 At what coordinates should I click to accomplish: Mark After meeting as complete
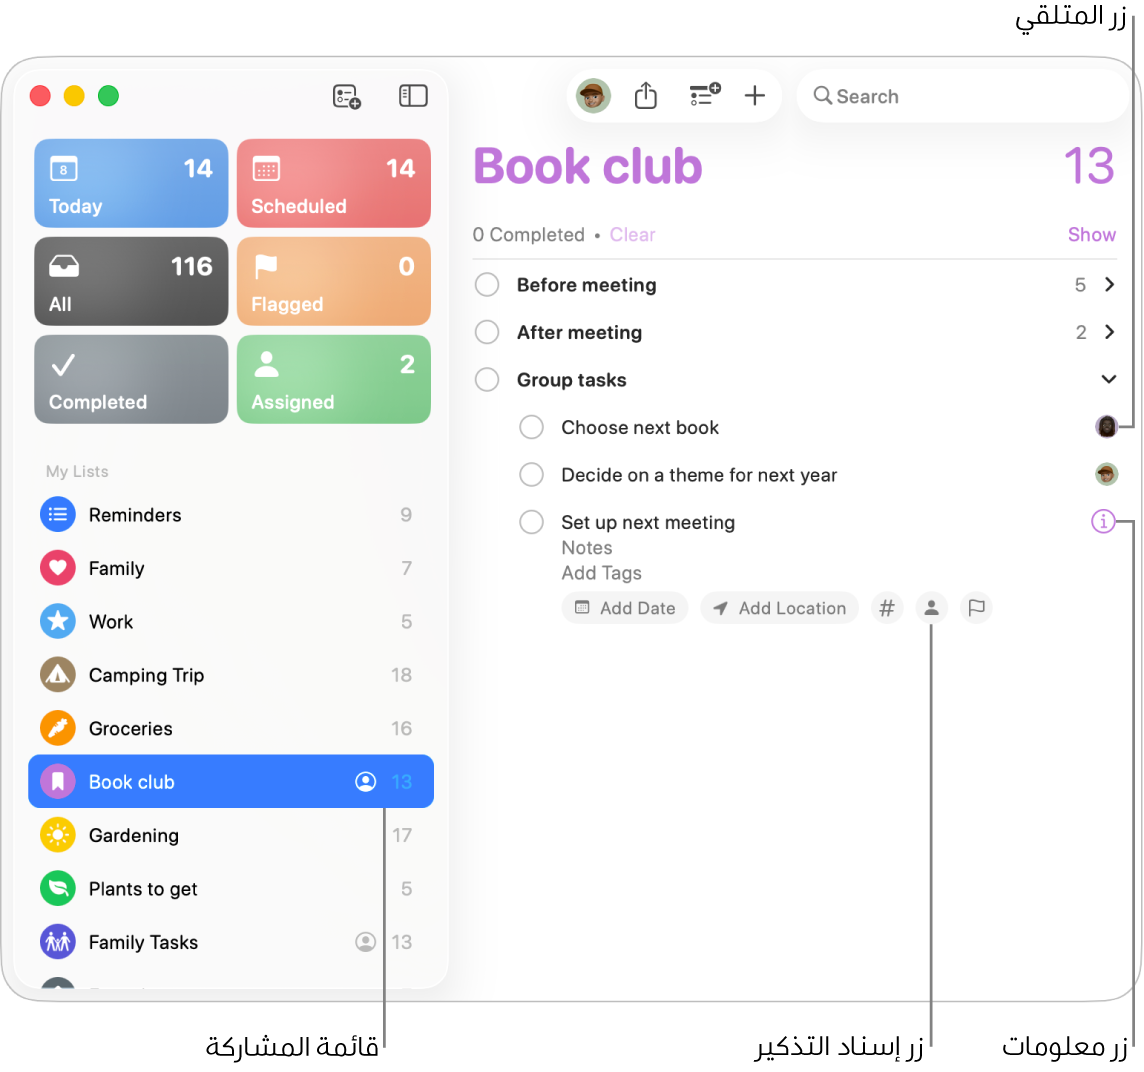487,332
